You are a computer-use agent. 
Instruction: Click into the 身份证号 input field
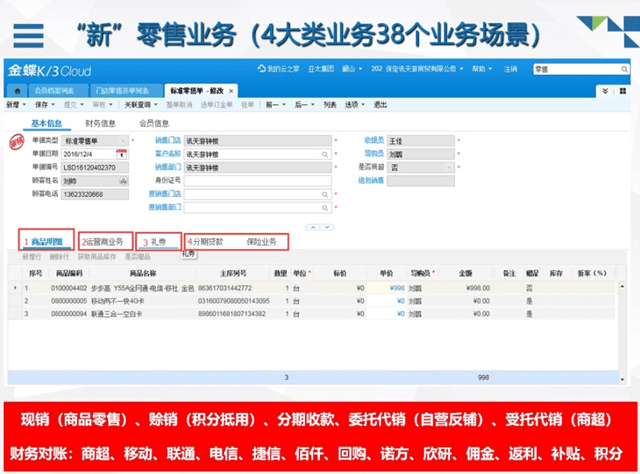258,181
